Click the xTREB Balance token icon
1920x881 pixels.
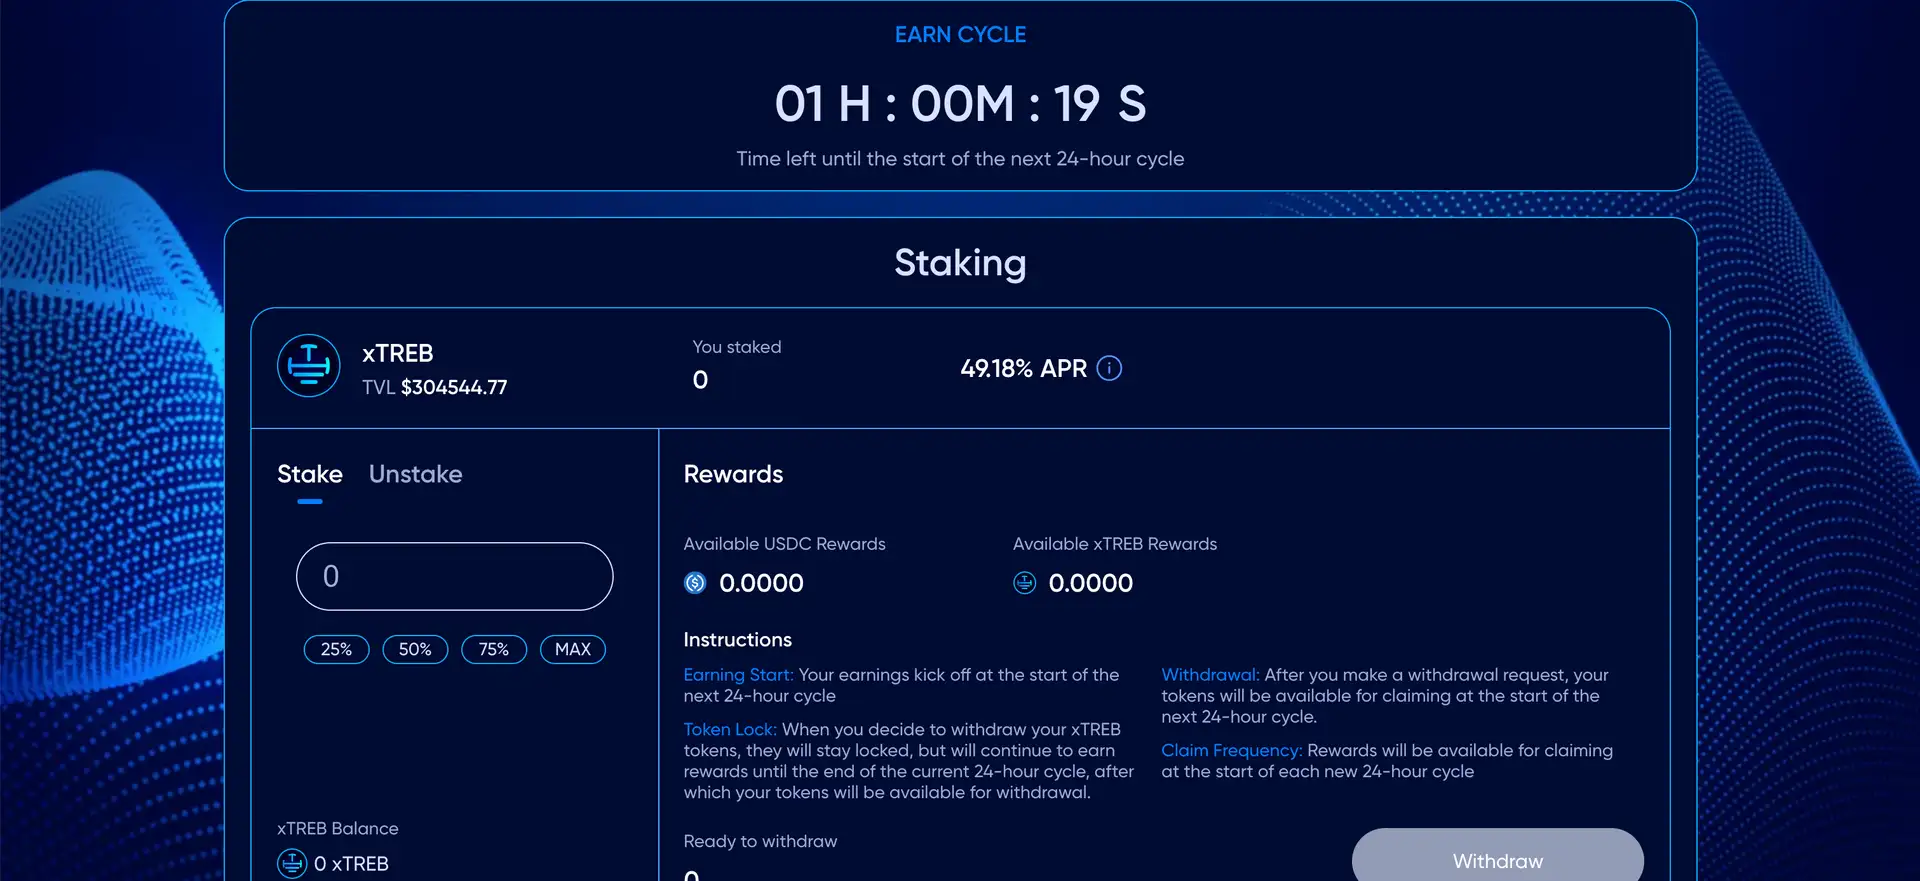[x=292, y=863]
